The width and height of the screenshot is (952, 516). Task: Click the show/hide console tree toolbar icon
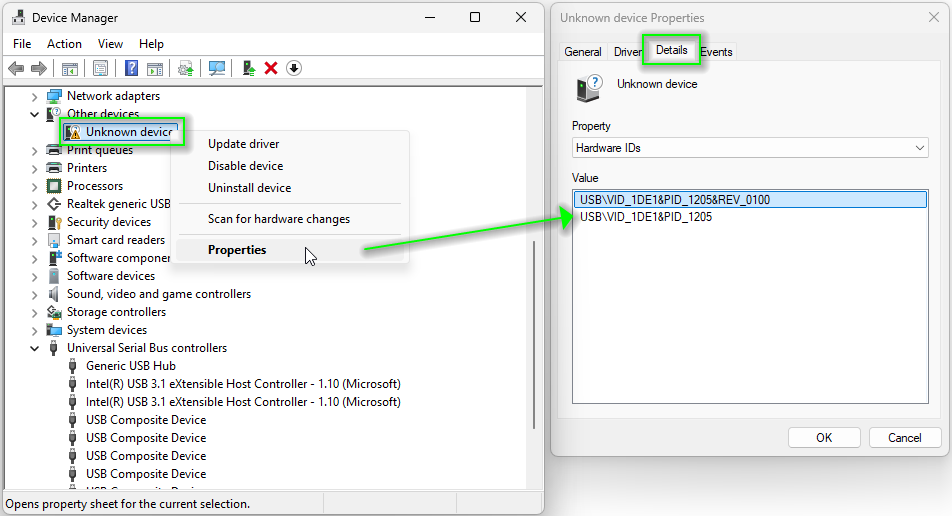coord(69,68)
